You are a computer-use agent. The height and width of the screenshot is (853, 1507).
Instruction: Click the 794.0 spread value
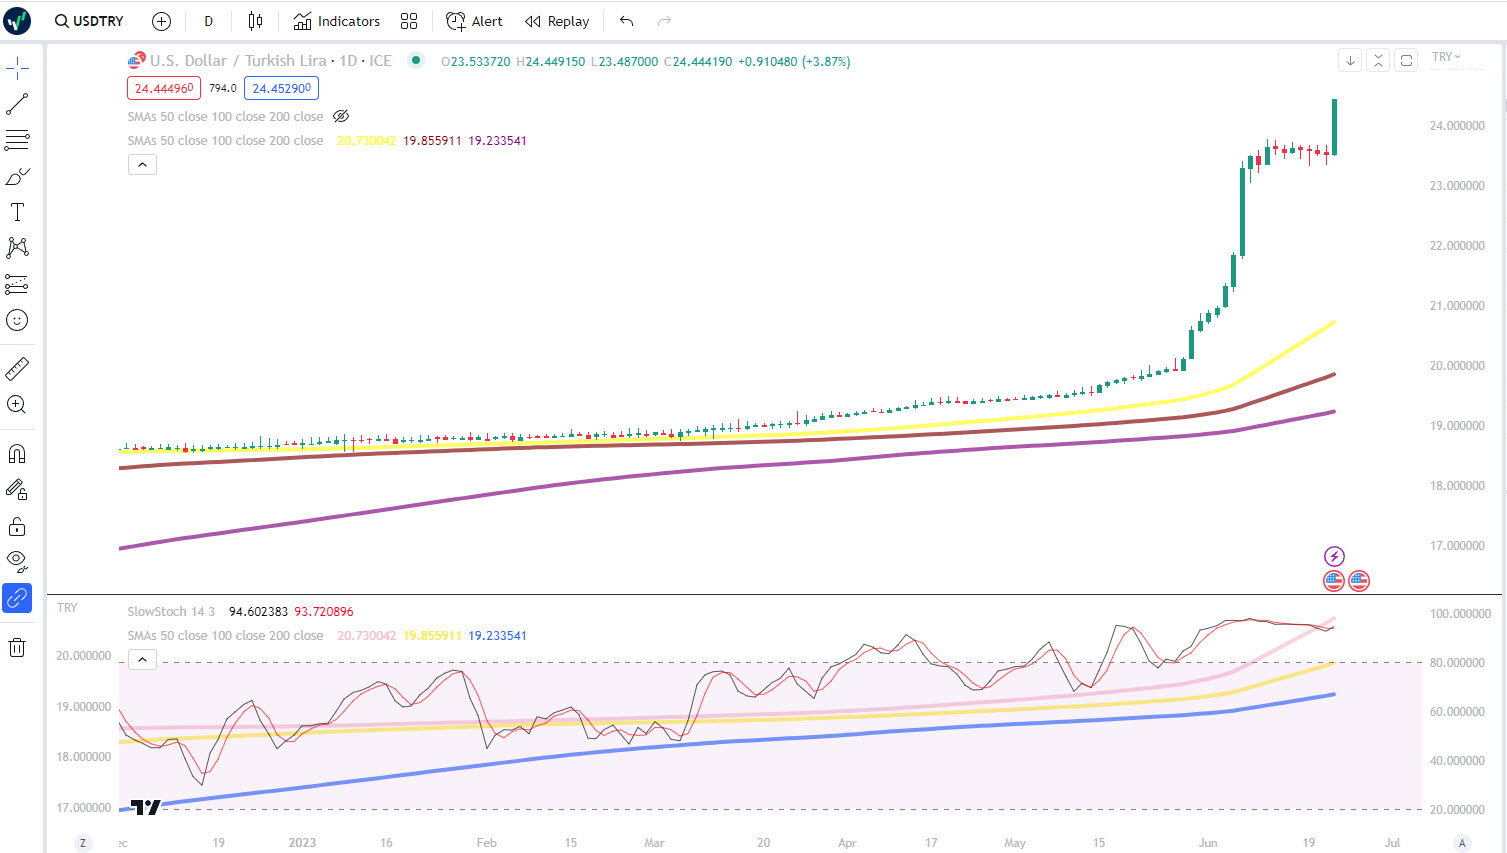click(x=223, y=88)
